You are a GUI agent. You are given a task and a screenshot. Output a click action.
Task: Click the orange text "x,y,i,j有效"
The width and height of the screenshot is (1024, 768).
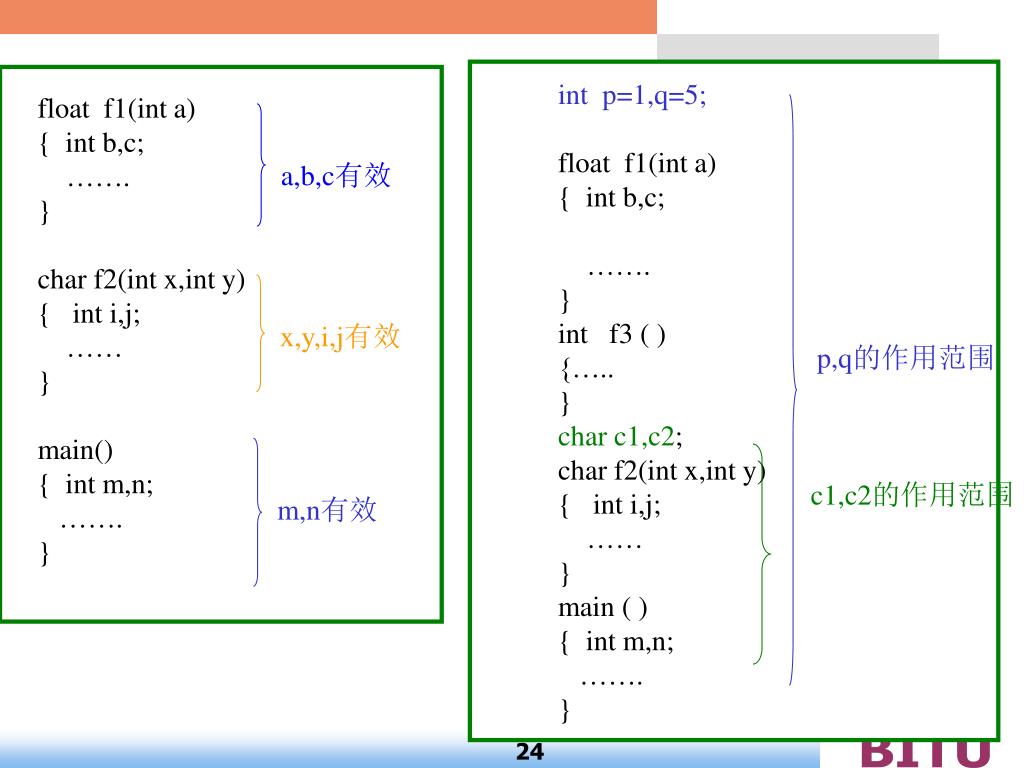[340, 337]
